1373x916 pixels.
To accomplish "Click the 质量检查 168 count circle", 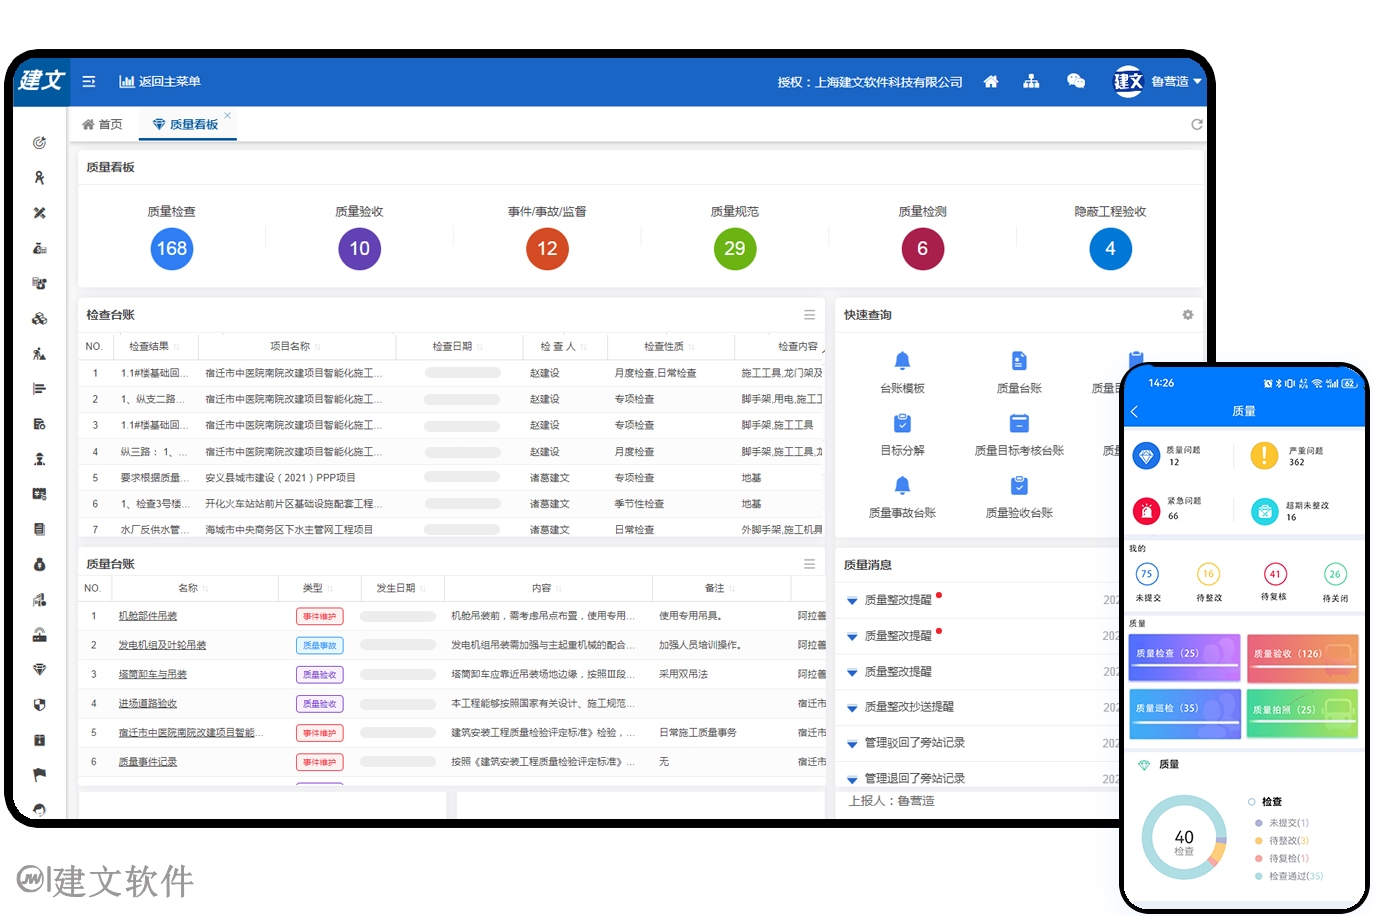I will [172, 249].
